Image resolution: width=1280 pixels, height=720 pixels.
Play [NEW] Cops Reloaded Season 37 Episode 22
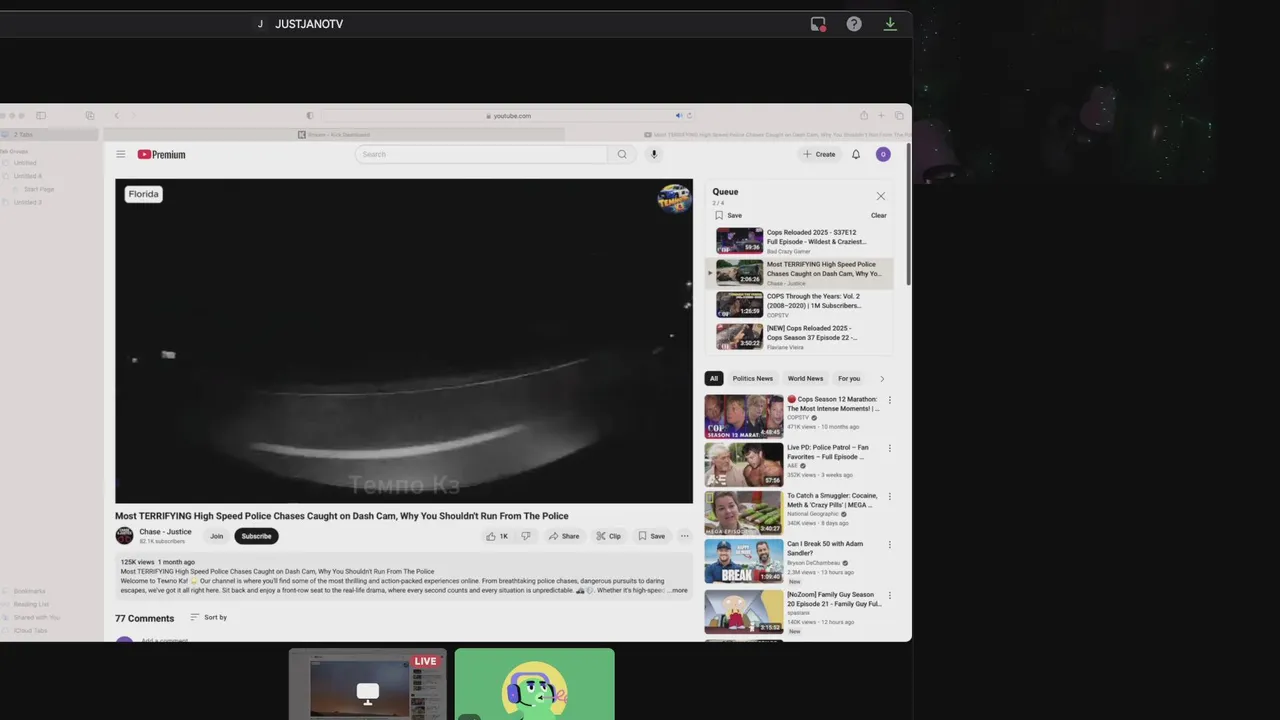point(800,336)
